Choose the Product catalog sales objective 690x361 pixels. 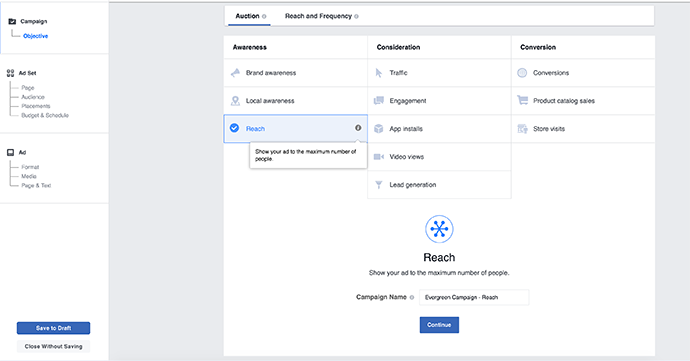click(583, 101)
